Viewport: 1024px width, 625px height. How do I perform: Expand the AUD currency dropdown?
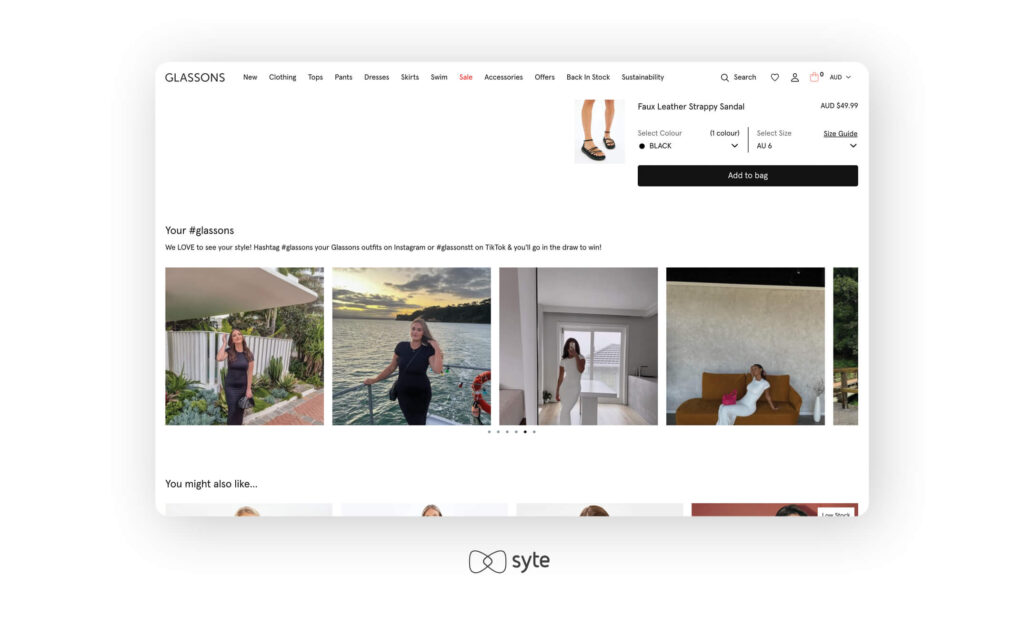pyautogui.click(x=840, y=77)
